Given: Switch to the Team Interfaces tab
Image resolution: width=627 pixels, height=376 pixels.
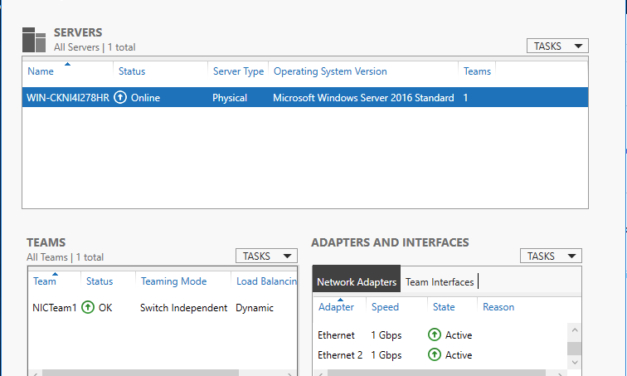Looking at the screenshot, I should coord(439,282).
